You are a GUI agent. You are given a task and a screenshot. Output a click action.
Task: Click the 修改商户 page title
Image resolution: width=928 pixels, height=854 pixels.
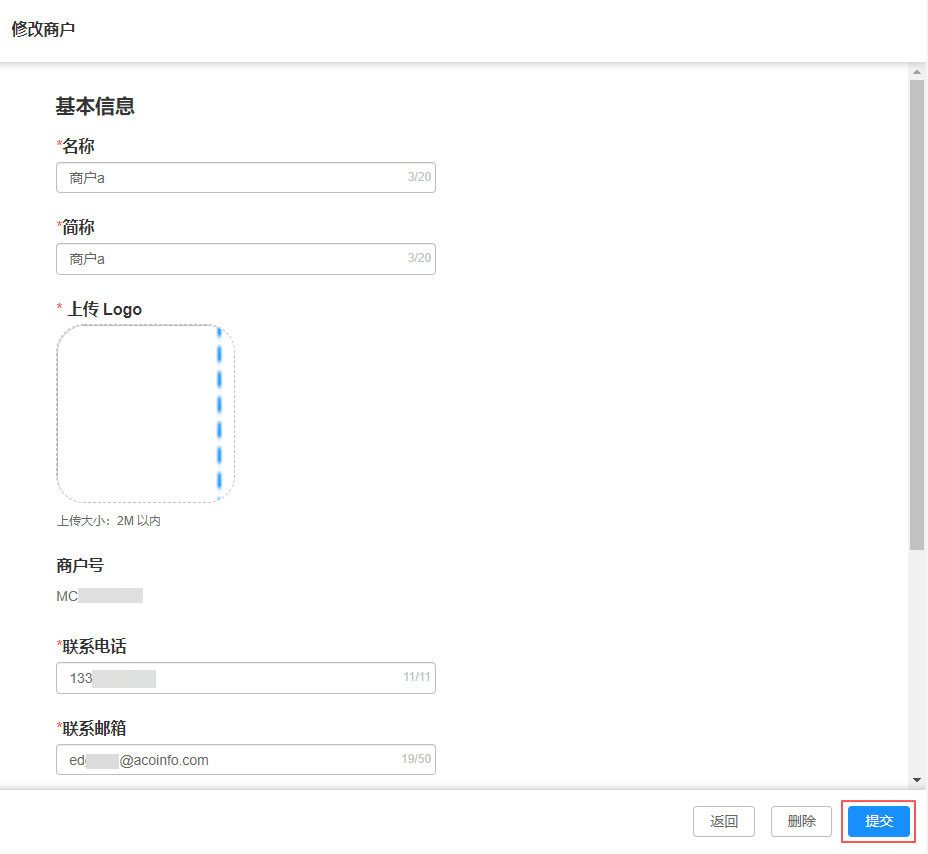pos(43,29)
